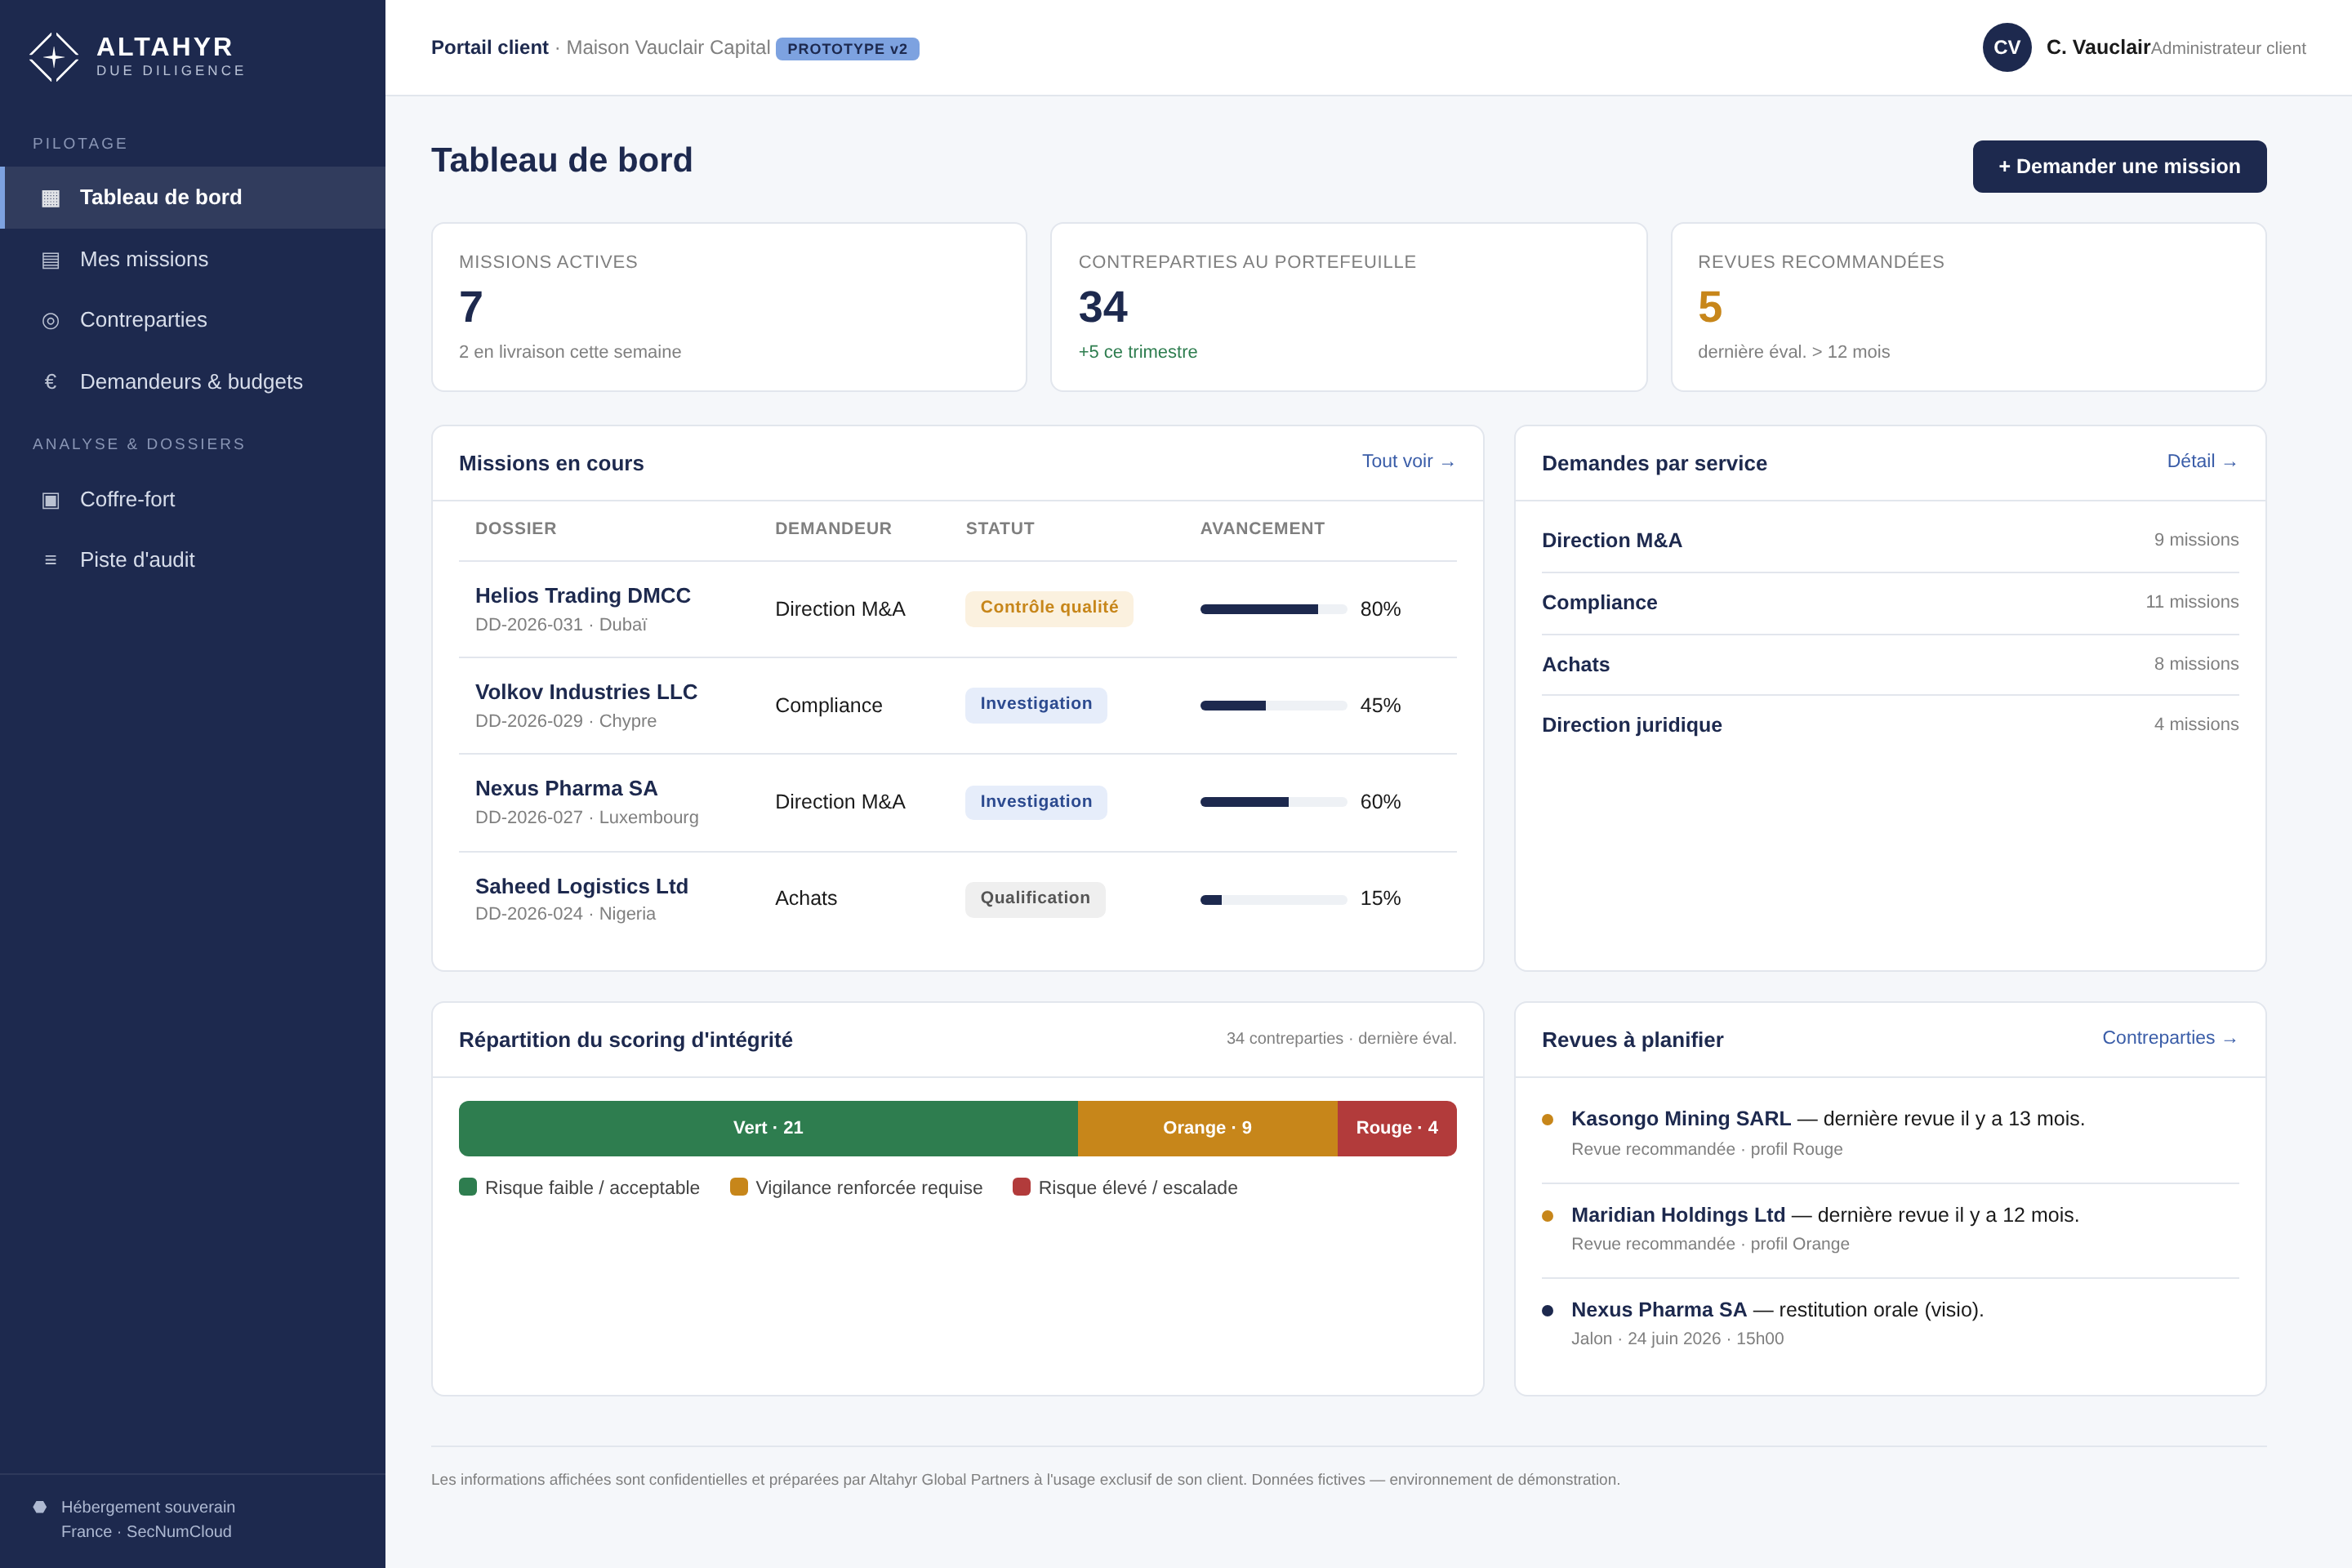Click the dark bullet beside Nexus Pharma SA review
This screenshot has height=1568, width=2352.
tap(1547, 1311)
